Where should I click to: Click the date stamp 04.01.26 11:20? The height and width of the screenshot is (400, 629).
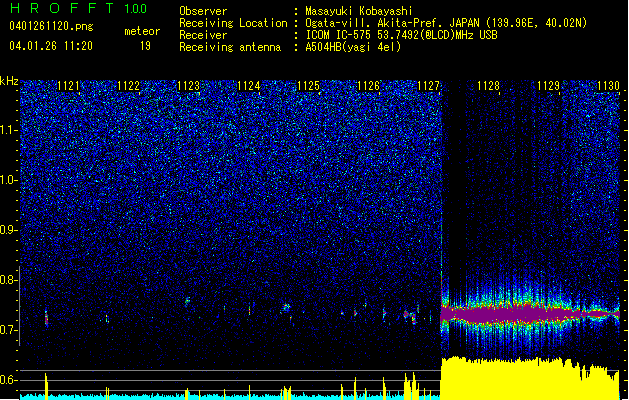click(x=51, y=46)
